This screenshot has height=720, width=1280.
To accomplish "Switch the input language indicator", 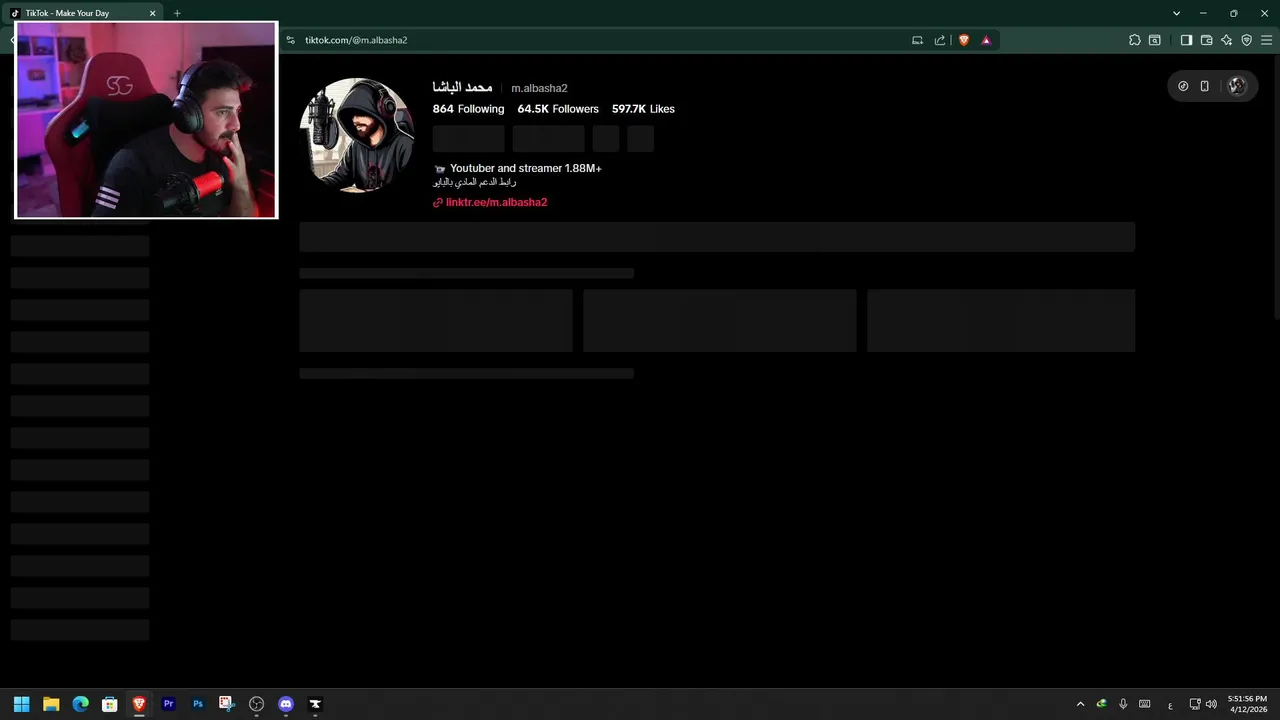I will pyautogui.click(x=1170, y=705).
